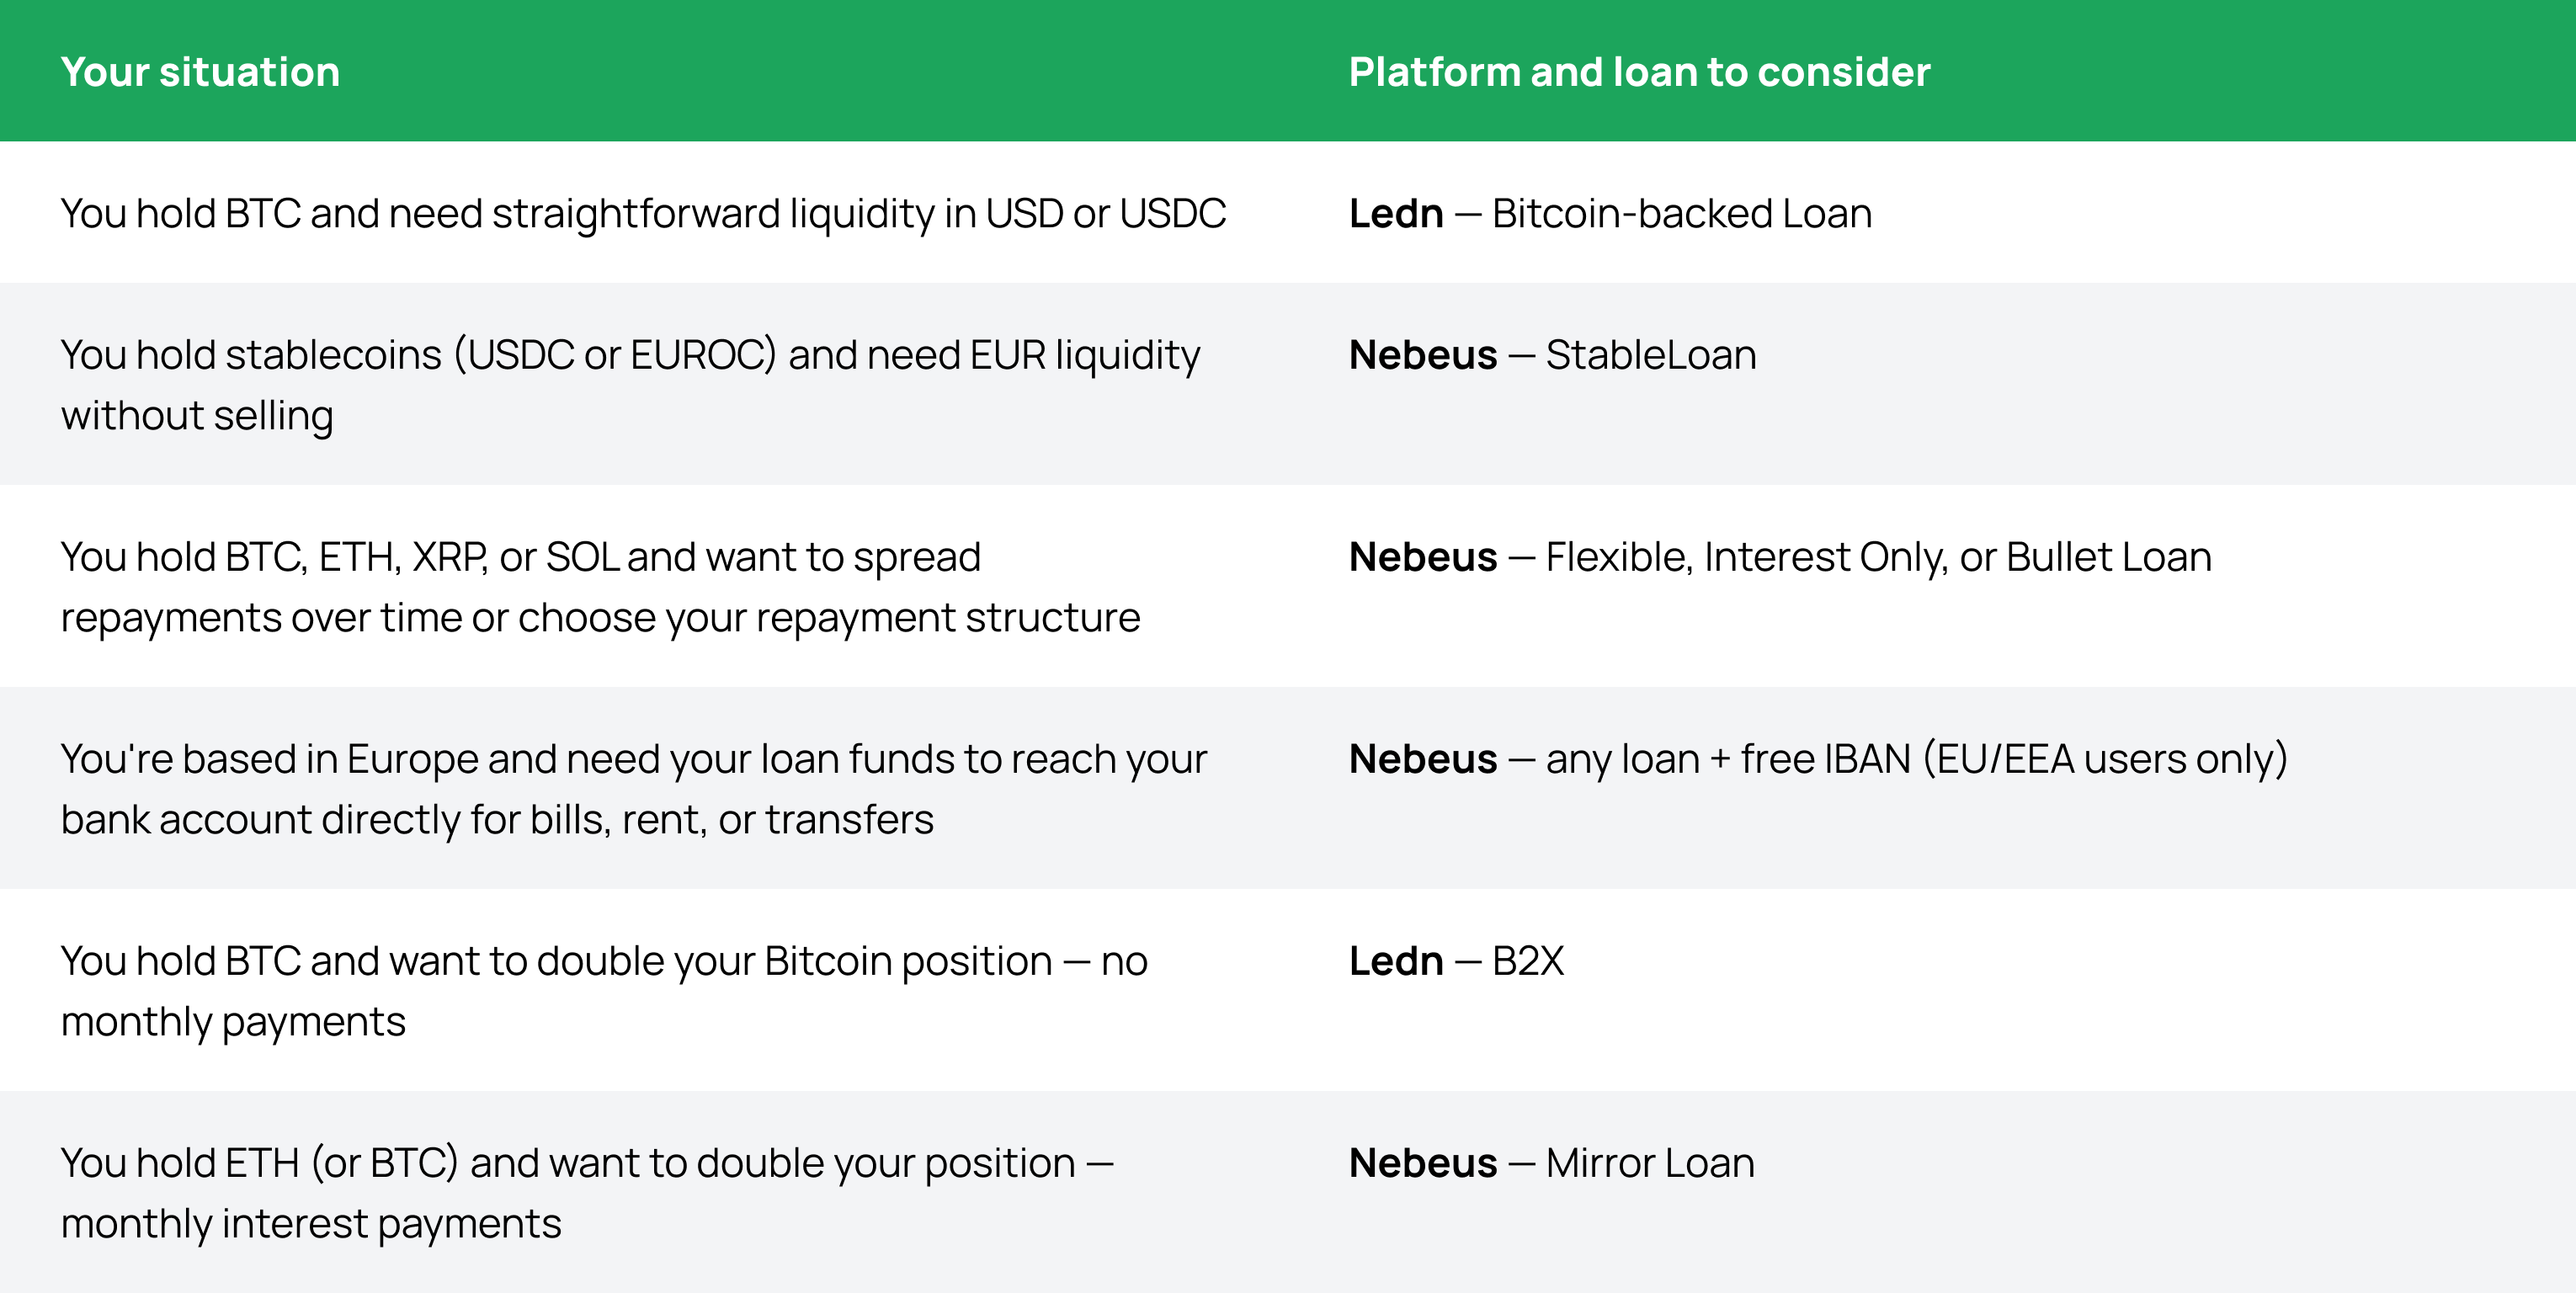The height and width of the screenshot is (1293, 2576).
Task: Click the BTC straightforward liquidity situation text
Action: (643, 213)
